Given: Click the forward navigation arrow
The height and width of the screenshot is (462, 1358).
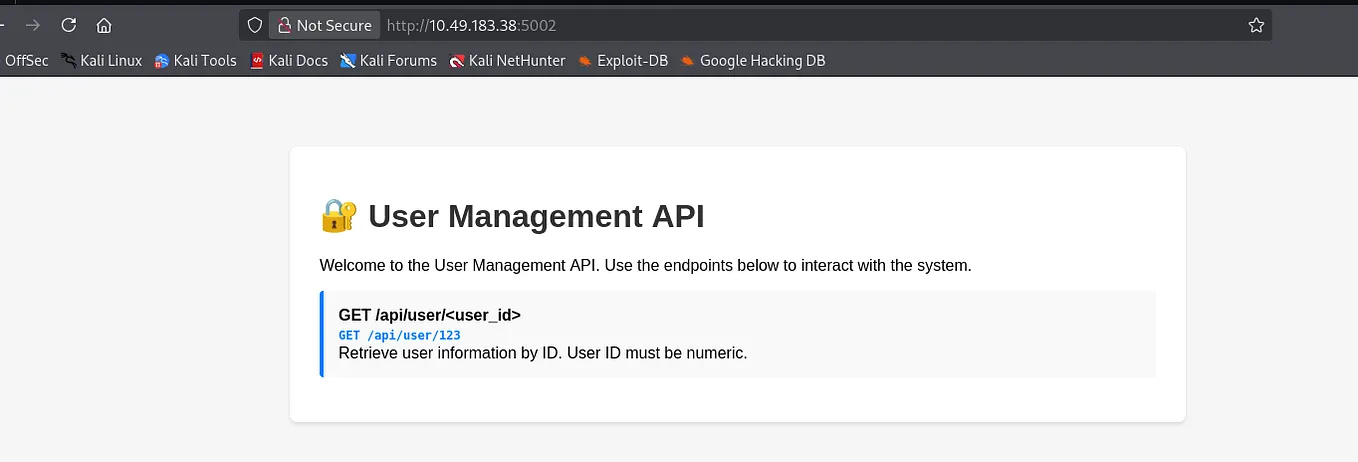Looking at the screenshot, I should pos(33,26).
